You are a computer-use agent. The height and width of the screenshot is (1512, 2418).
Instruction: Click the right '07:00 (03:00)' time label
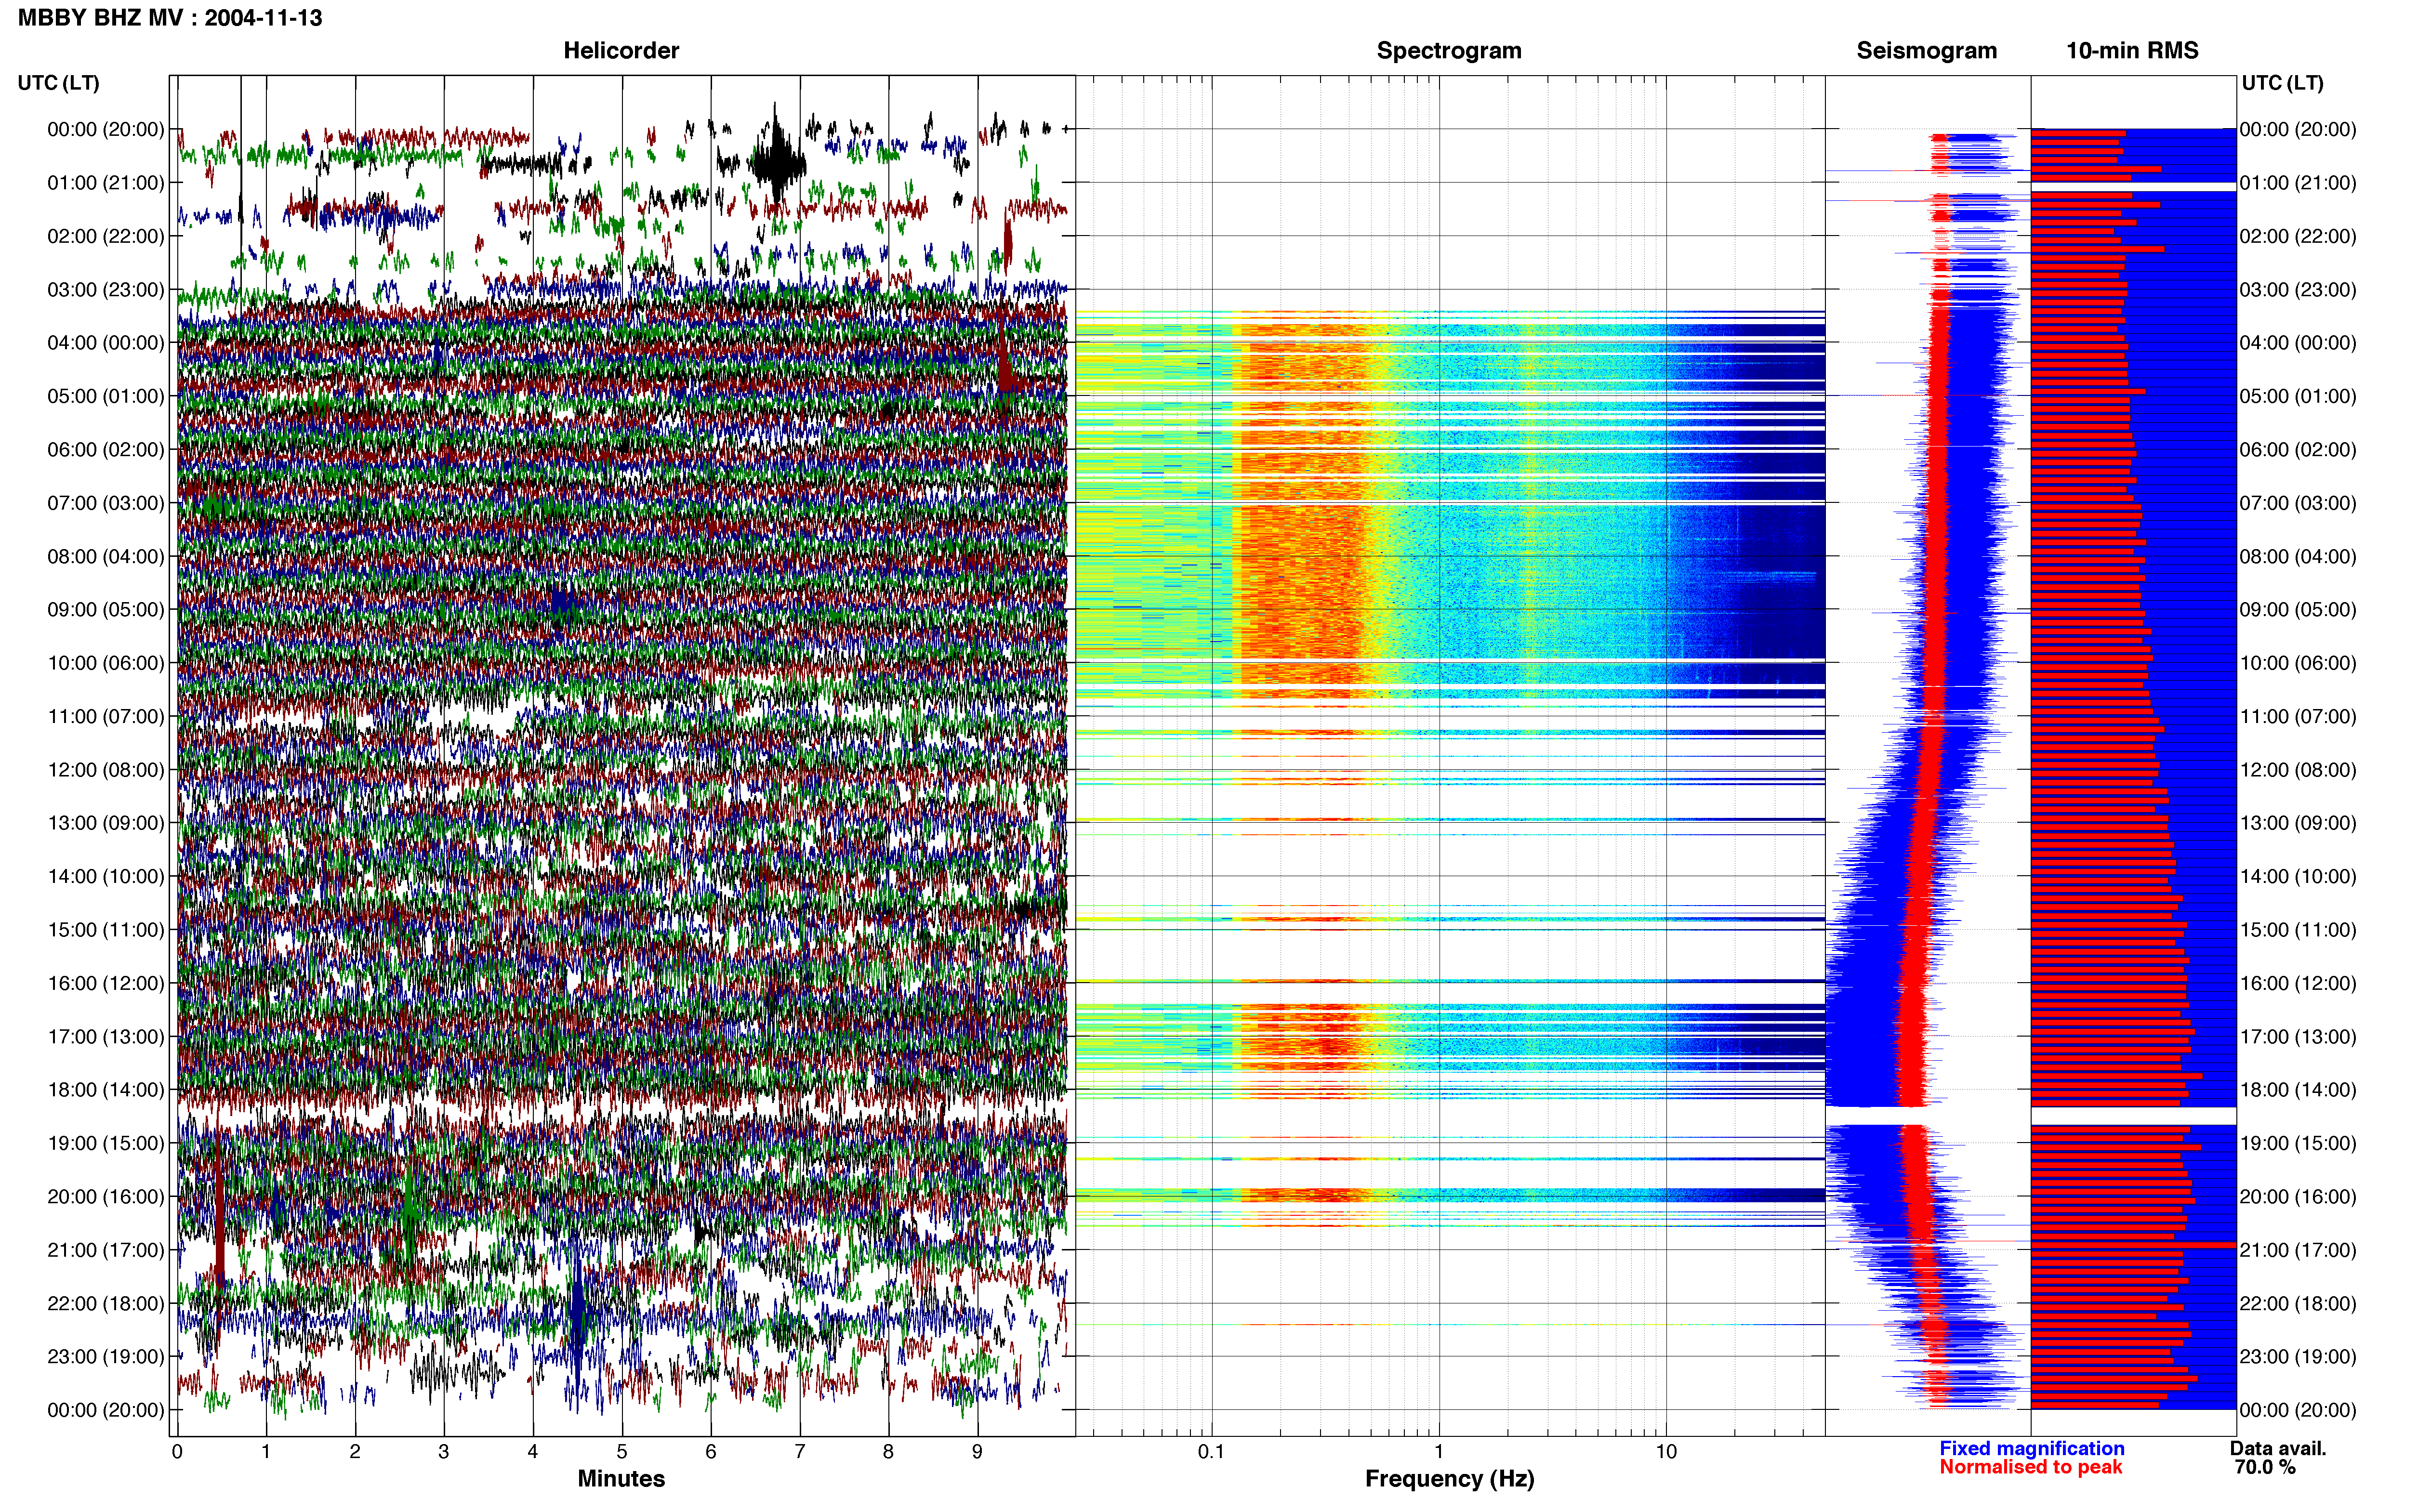tap(2298, 503)
